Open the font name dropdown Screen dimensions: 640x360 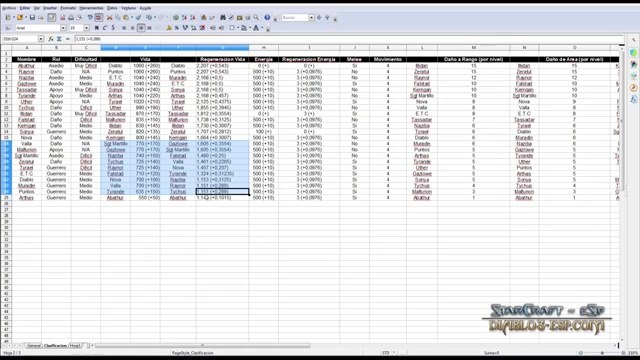pyautogui.click(x=63, y=28)
